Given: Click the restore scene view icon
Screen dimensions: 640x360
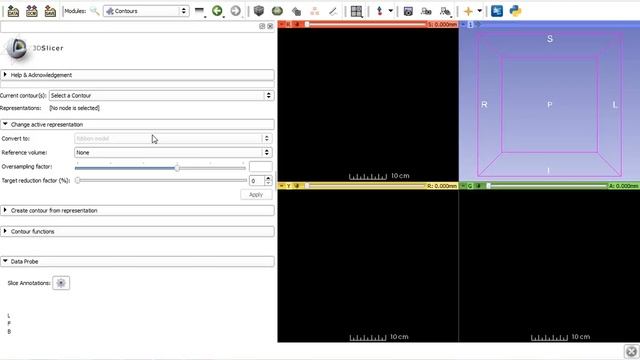Looking at the screenshot, I should point(445,11).
